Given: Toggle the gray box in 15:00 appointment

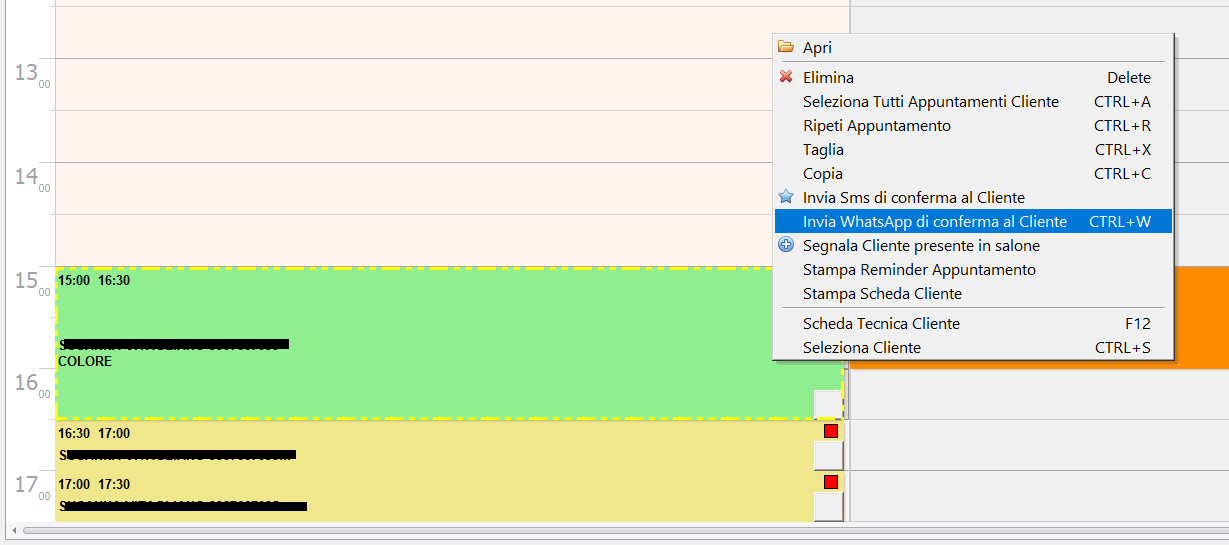Looking at the screenshot, I should point(828,404).
